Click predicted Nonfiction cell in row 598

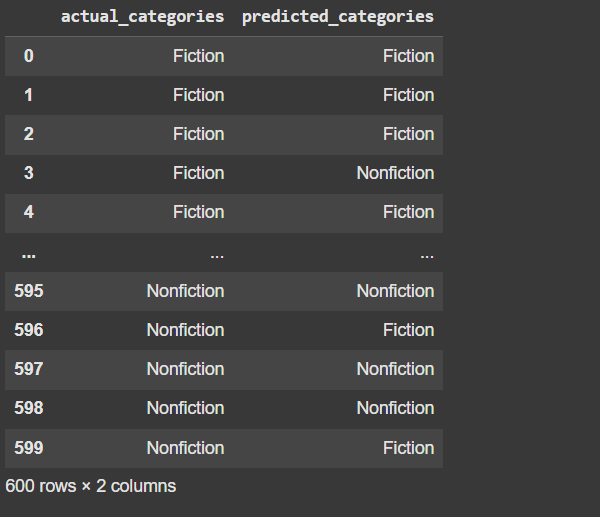395,408
